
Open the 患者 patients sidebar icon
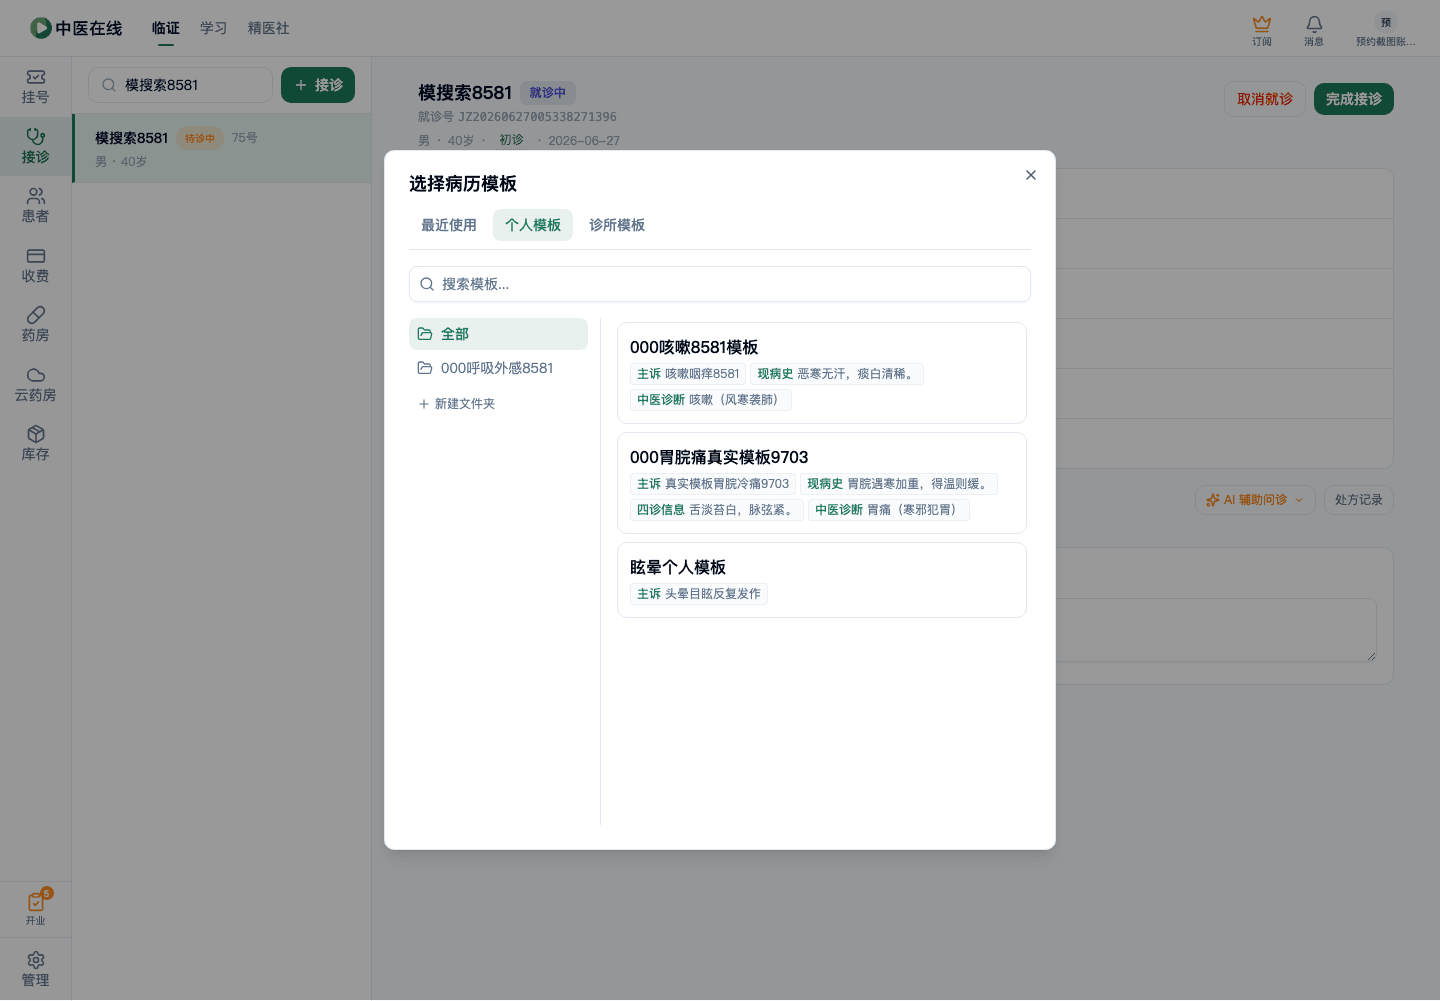click(x=35, y=206)
